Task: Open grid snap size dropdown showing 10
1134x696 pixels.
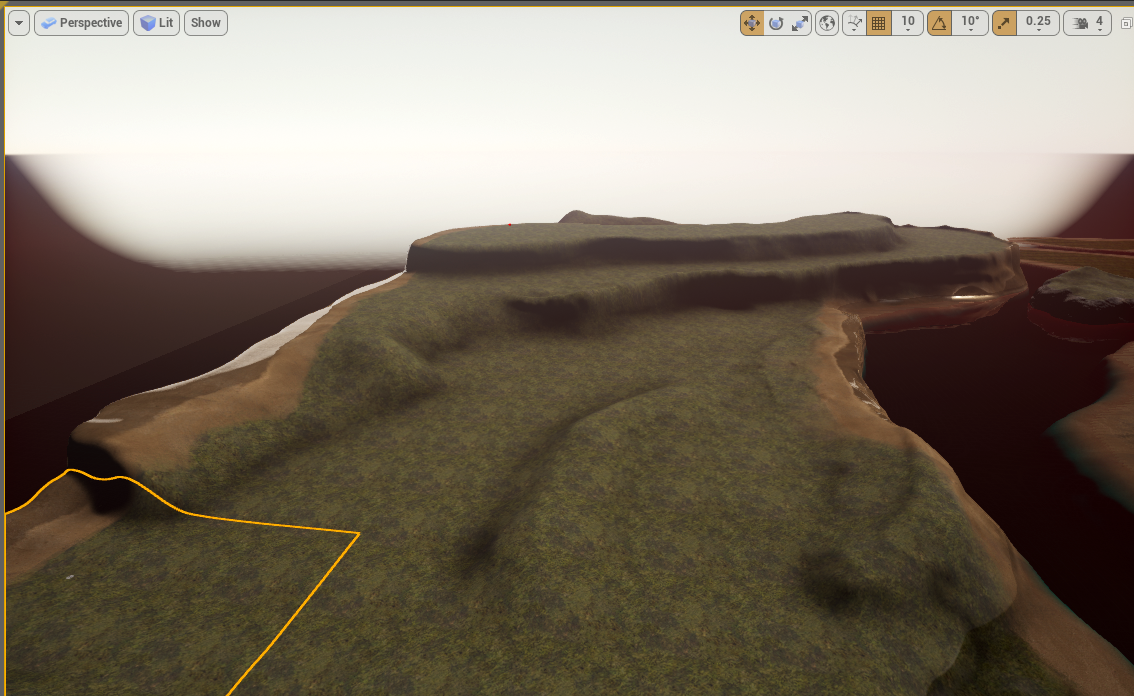Action: 908,23
